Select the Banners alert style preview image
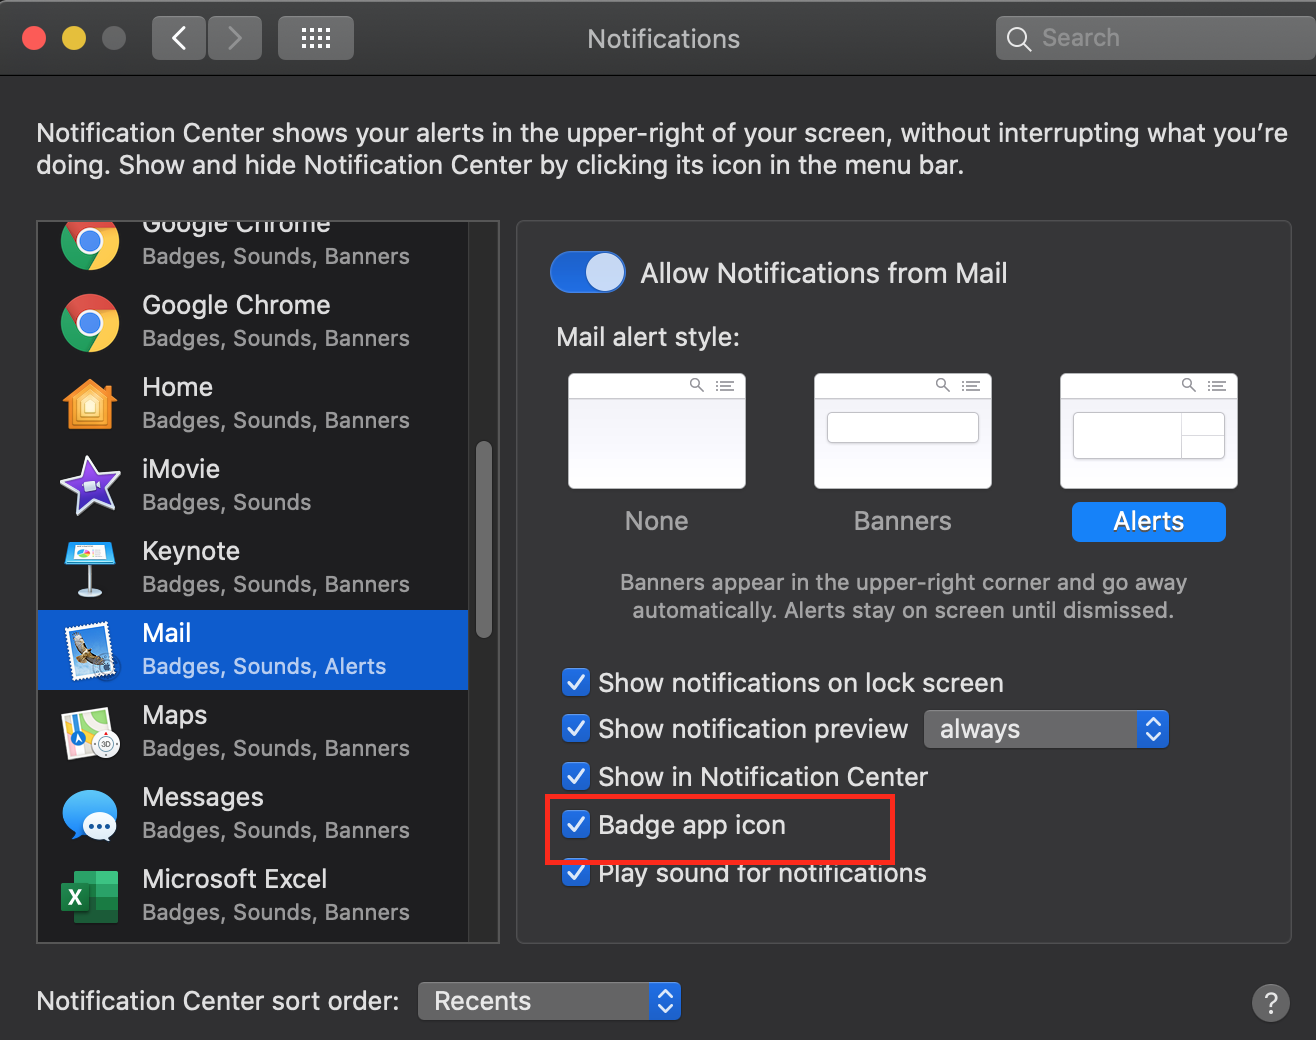This screenshot has height=1040, width=1316. pyautogui.click(x=903, y=431)
